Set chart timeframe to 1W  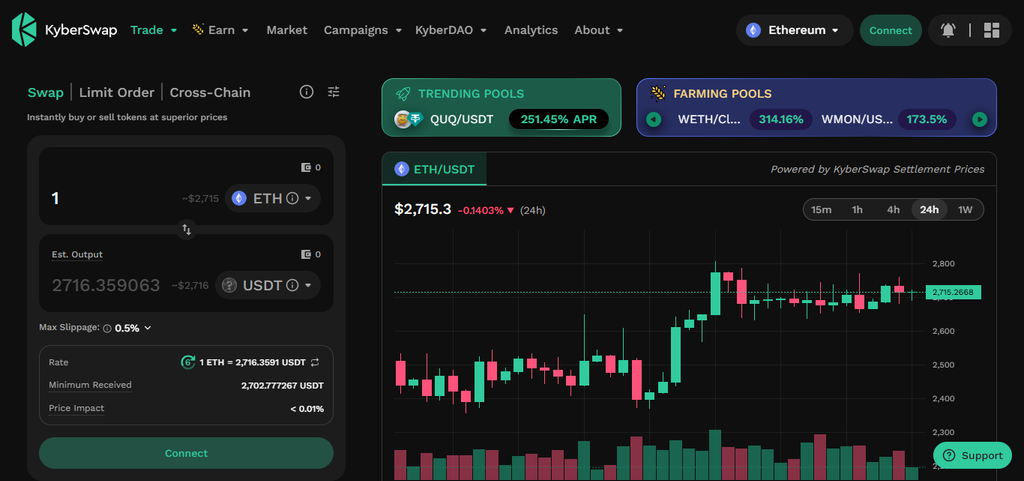coord(965,209)
